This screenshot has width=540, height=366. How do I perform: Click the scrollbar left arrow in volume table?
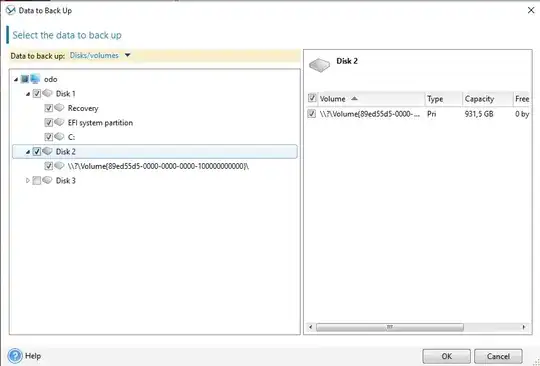[311, 327]
